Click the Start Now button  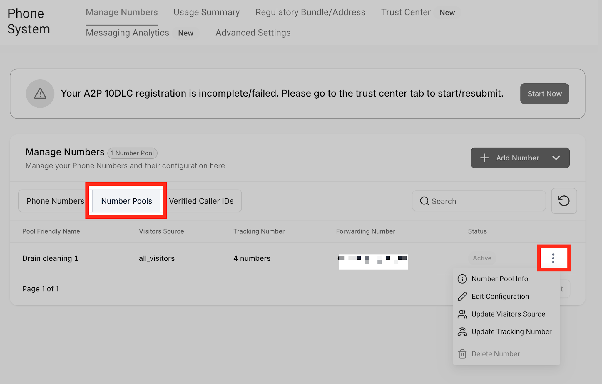(x=544, y=94)
